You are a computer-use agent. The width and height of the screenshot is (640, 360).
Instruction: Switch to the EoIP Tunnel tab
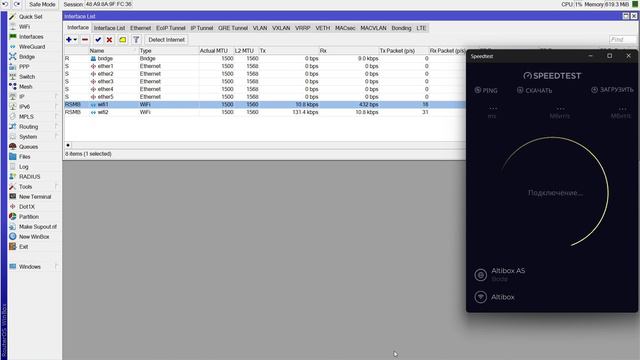tap(171, 28)
